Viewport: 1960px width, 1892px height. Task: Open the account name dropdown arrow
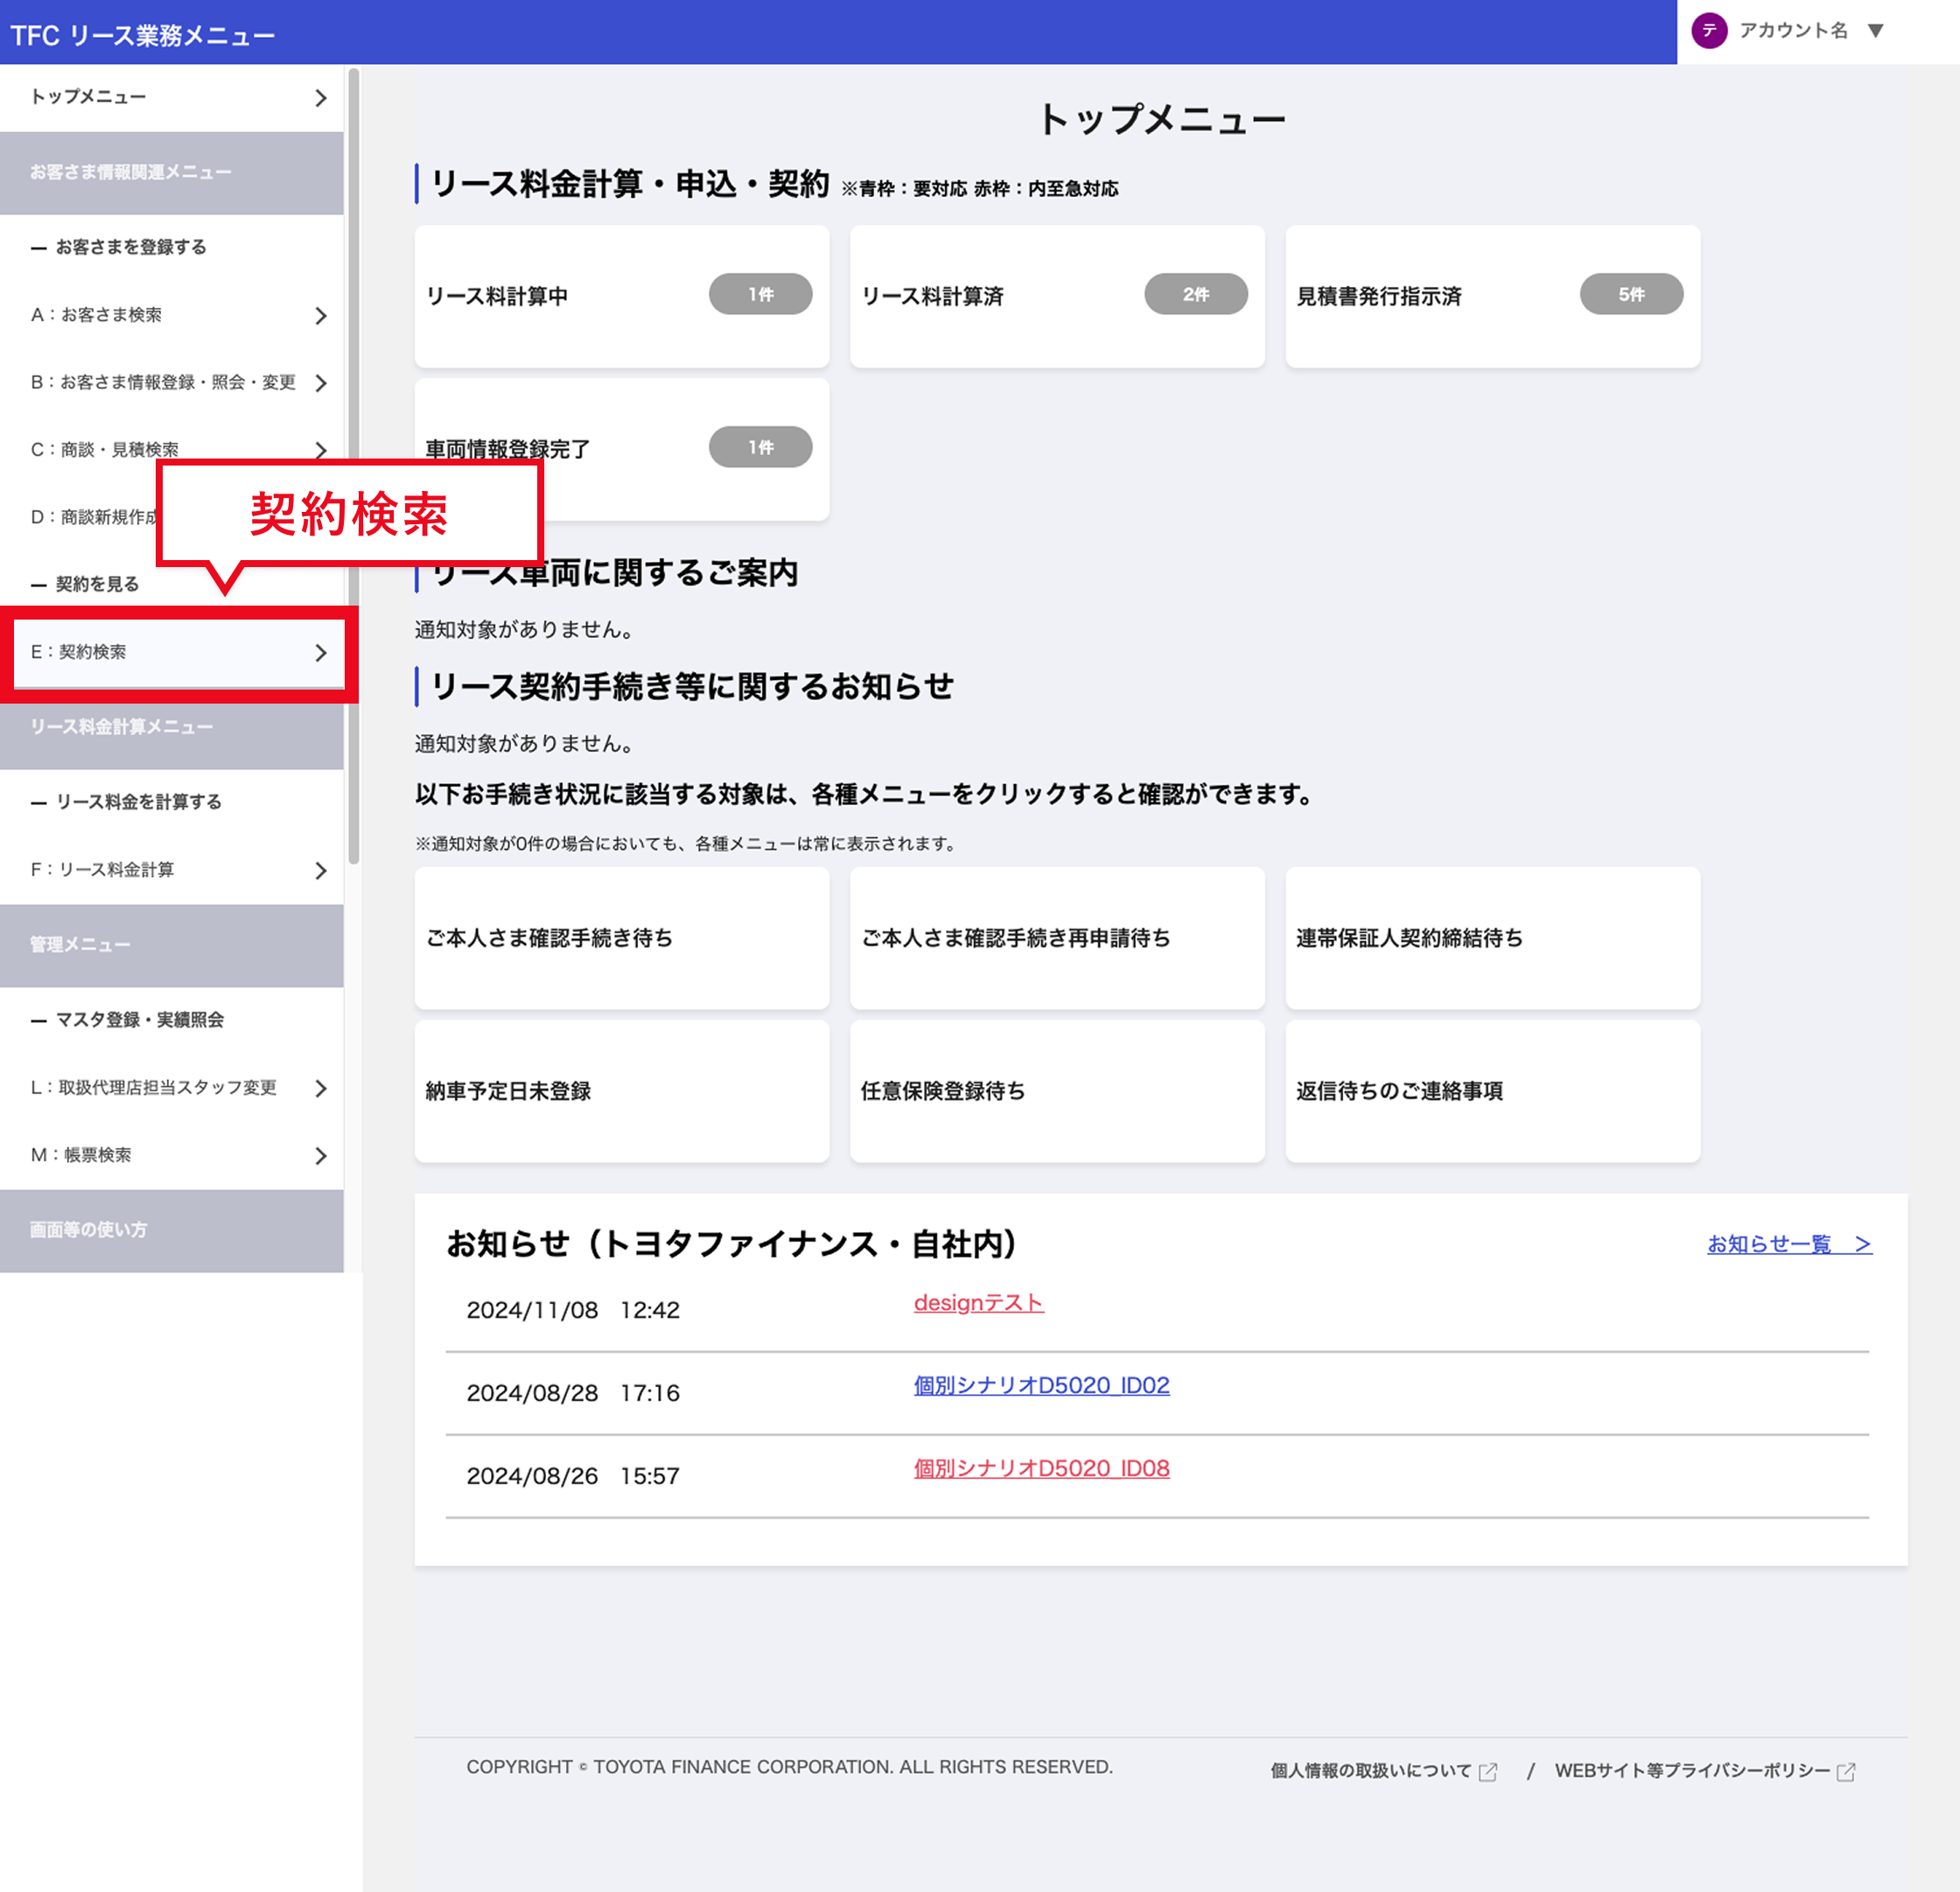(x=1875, y=31)
